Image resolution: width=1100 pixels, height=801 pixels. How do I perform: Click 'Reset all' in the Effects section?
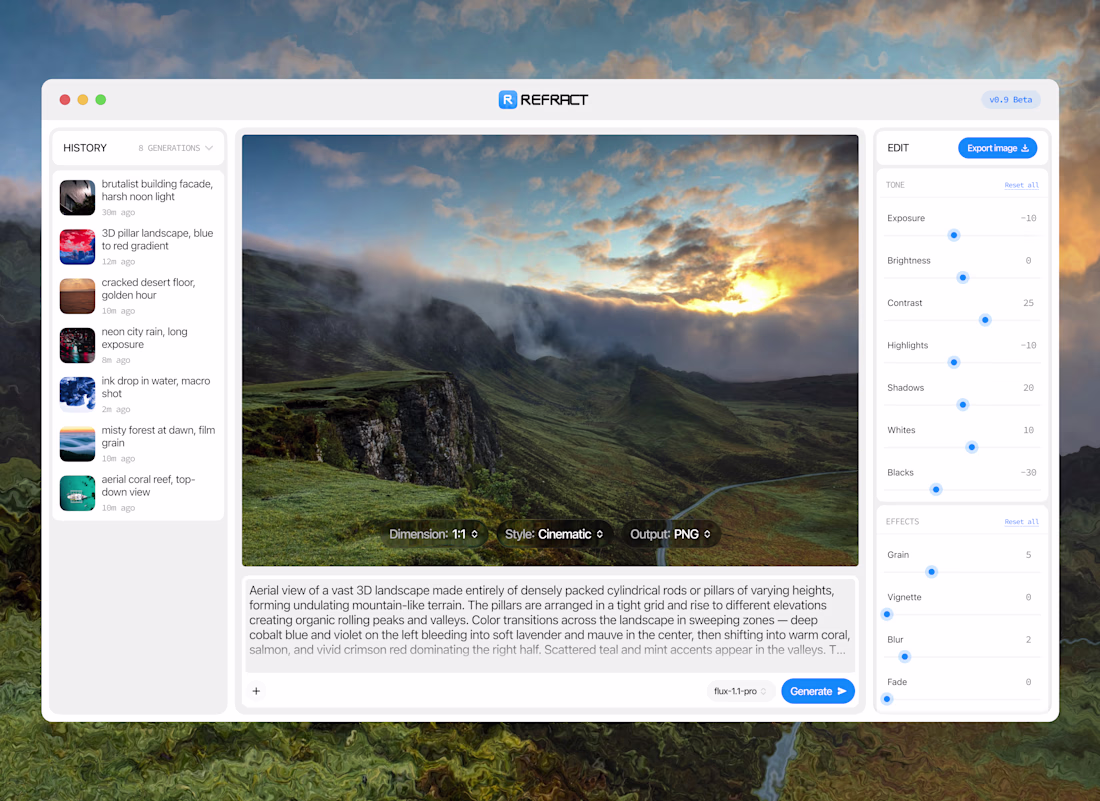click(1021, 522)
